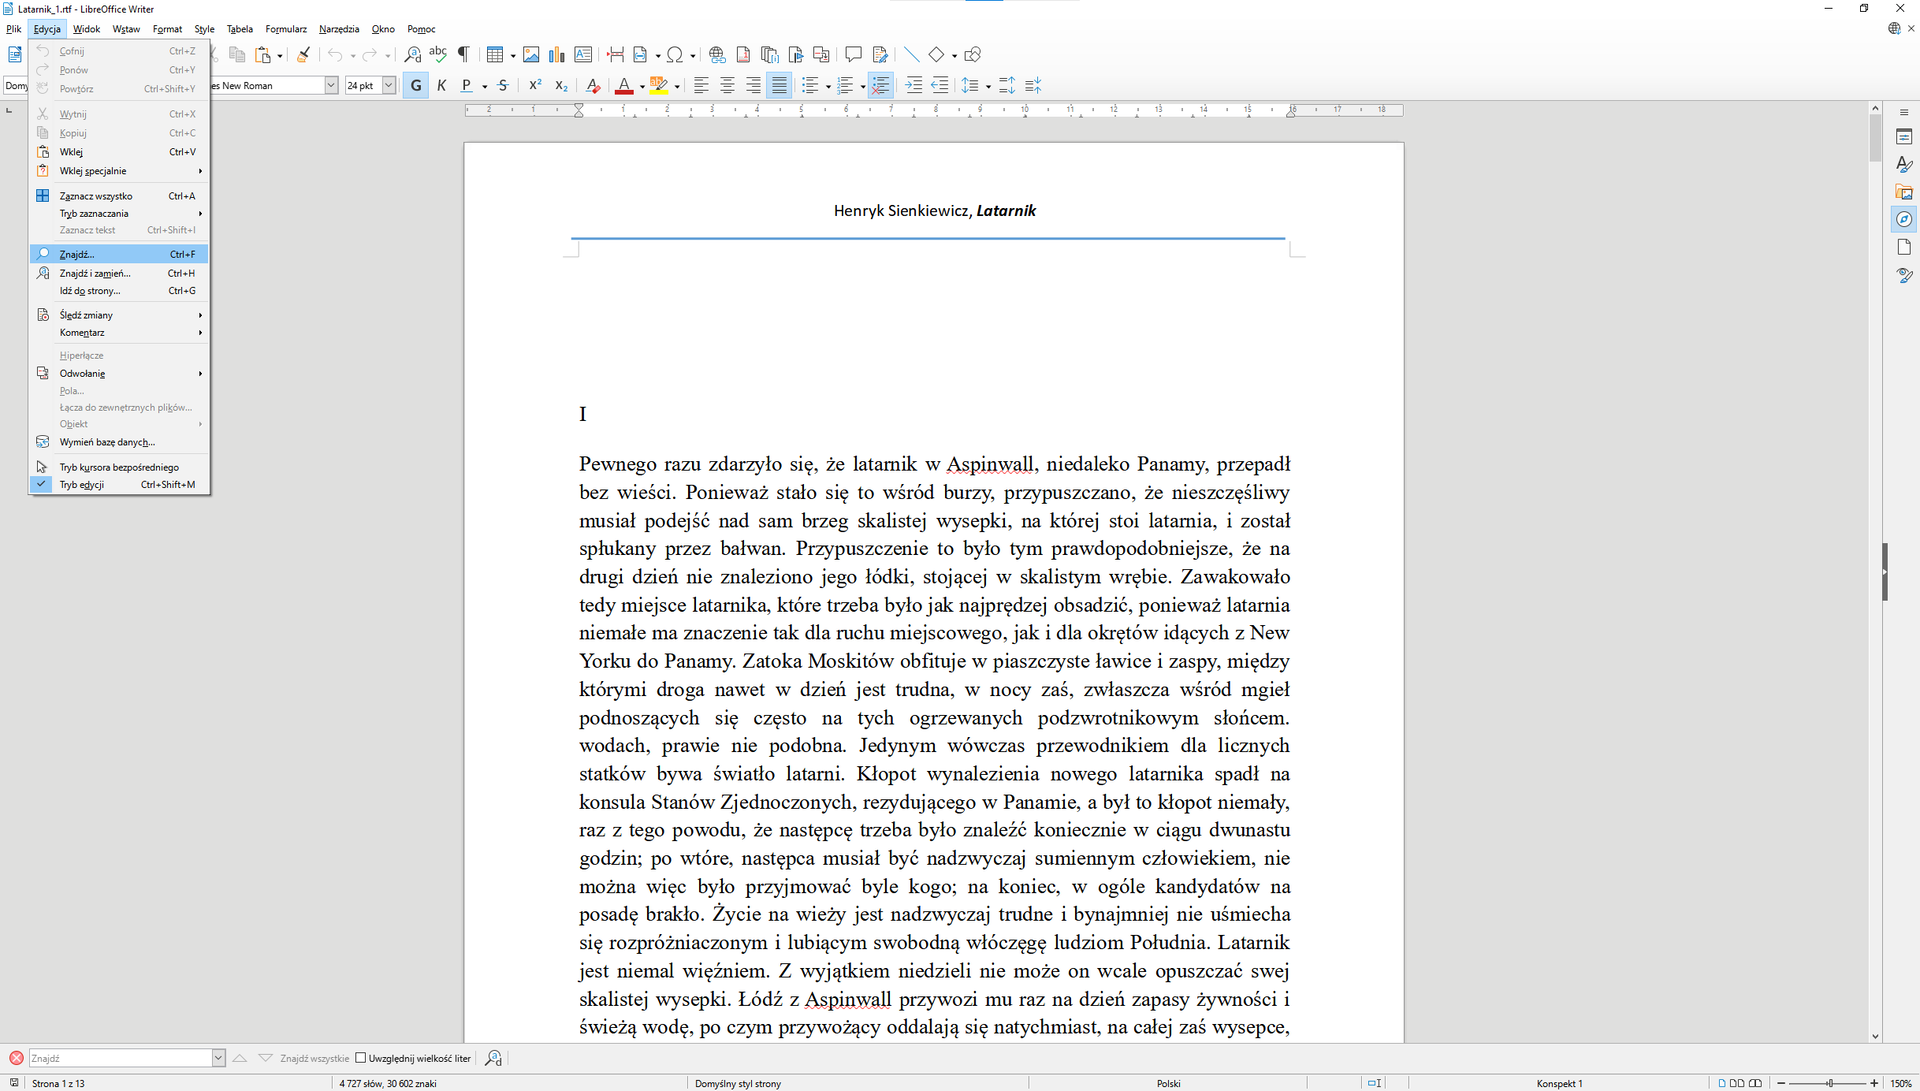This screenshot has height=1091, width=1920.
Task: Toggle bold (G) formatting
Action: [416, 86]
